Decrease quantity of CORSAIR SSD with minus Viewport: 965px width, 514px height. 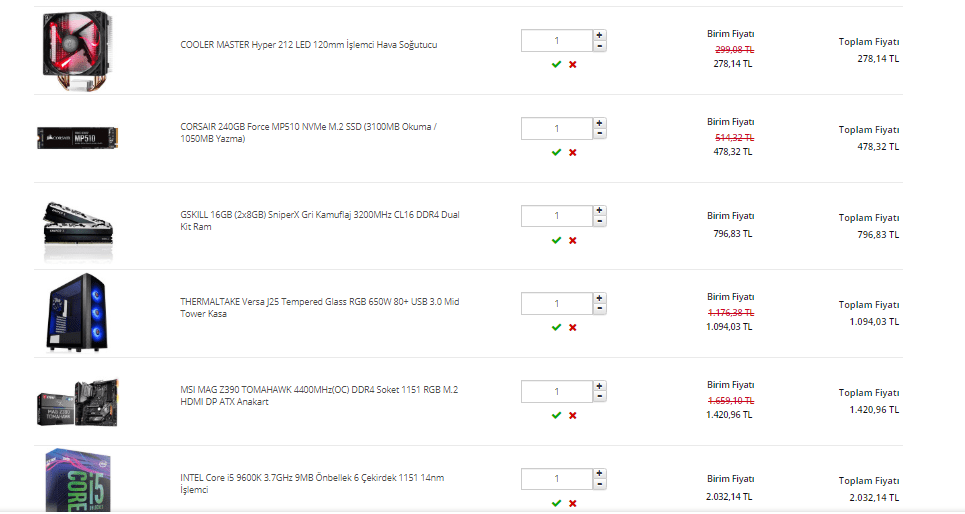click(x=599, y=133)
